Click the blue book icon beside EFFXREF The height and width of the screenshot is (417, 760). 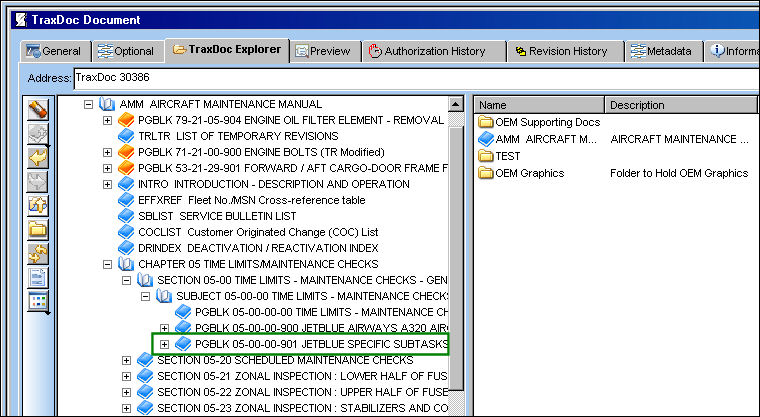[126, 200]
